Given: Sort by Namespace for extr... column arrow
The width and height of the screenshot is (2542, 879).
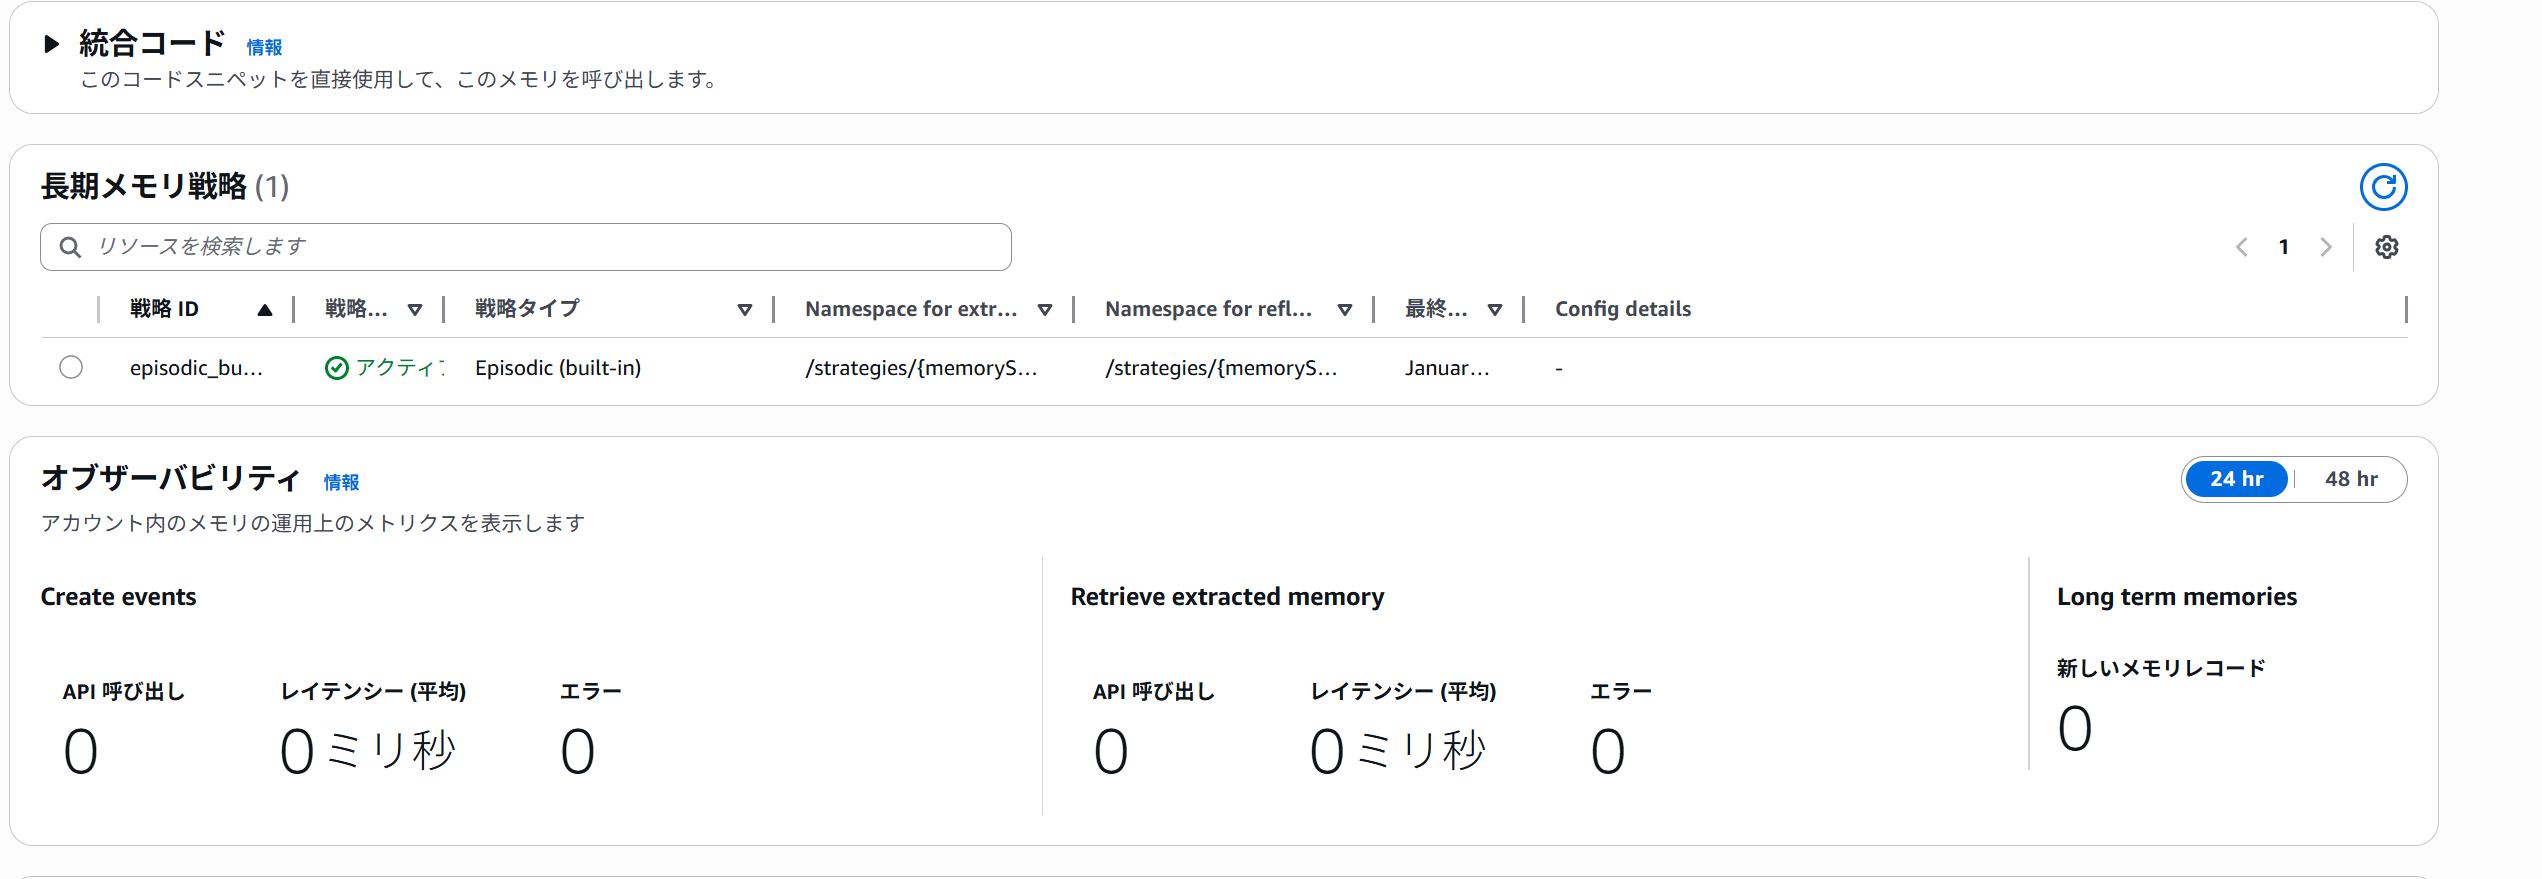Looking at the screenshot, I should point(1044,310).
